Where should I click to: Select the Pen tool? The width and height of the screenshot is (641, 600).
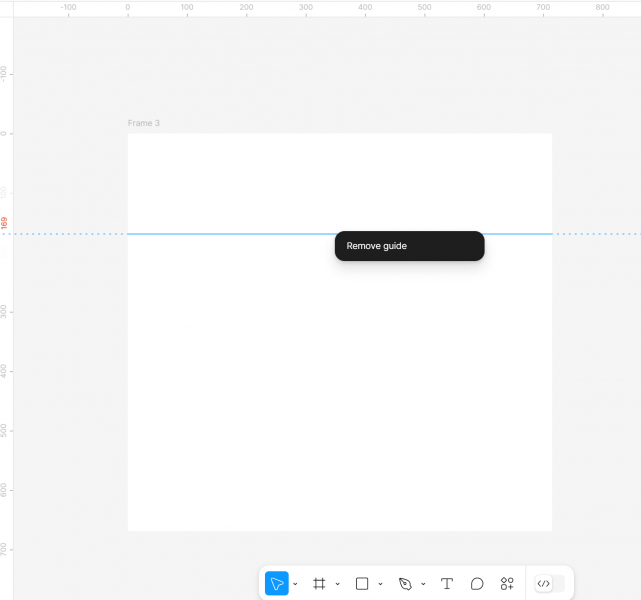click(x=405, y=583)
